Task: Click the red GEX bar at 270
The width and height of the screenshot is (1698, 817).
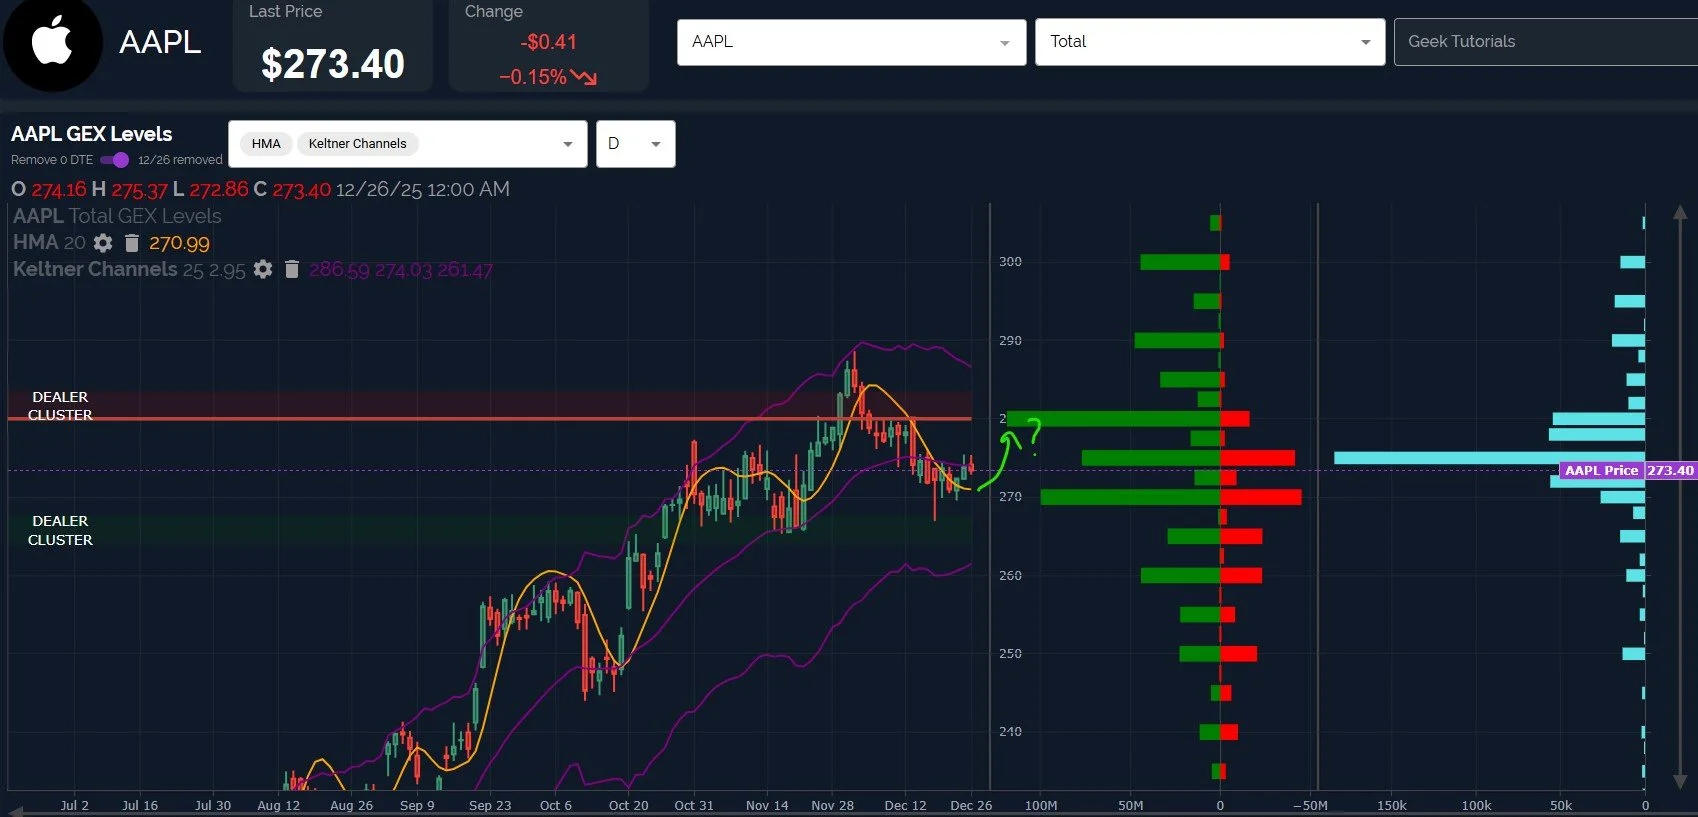Action: coord(1261,497)
